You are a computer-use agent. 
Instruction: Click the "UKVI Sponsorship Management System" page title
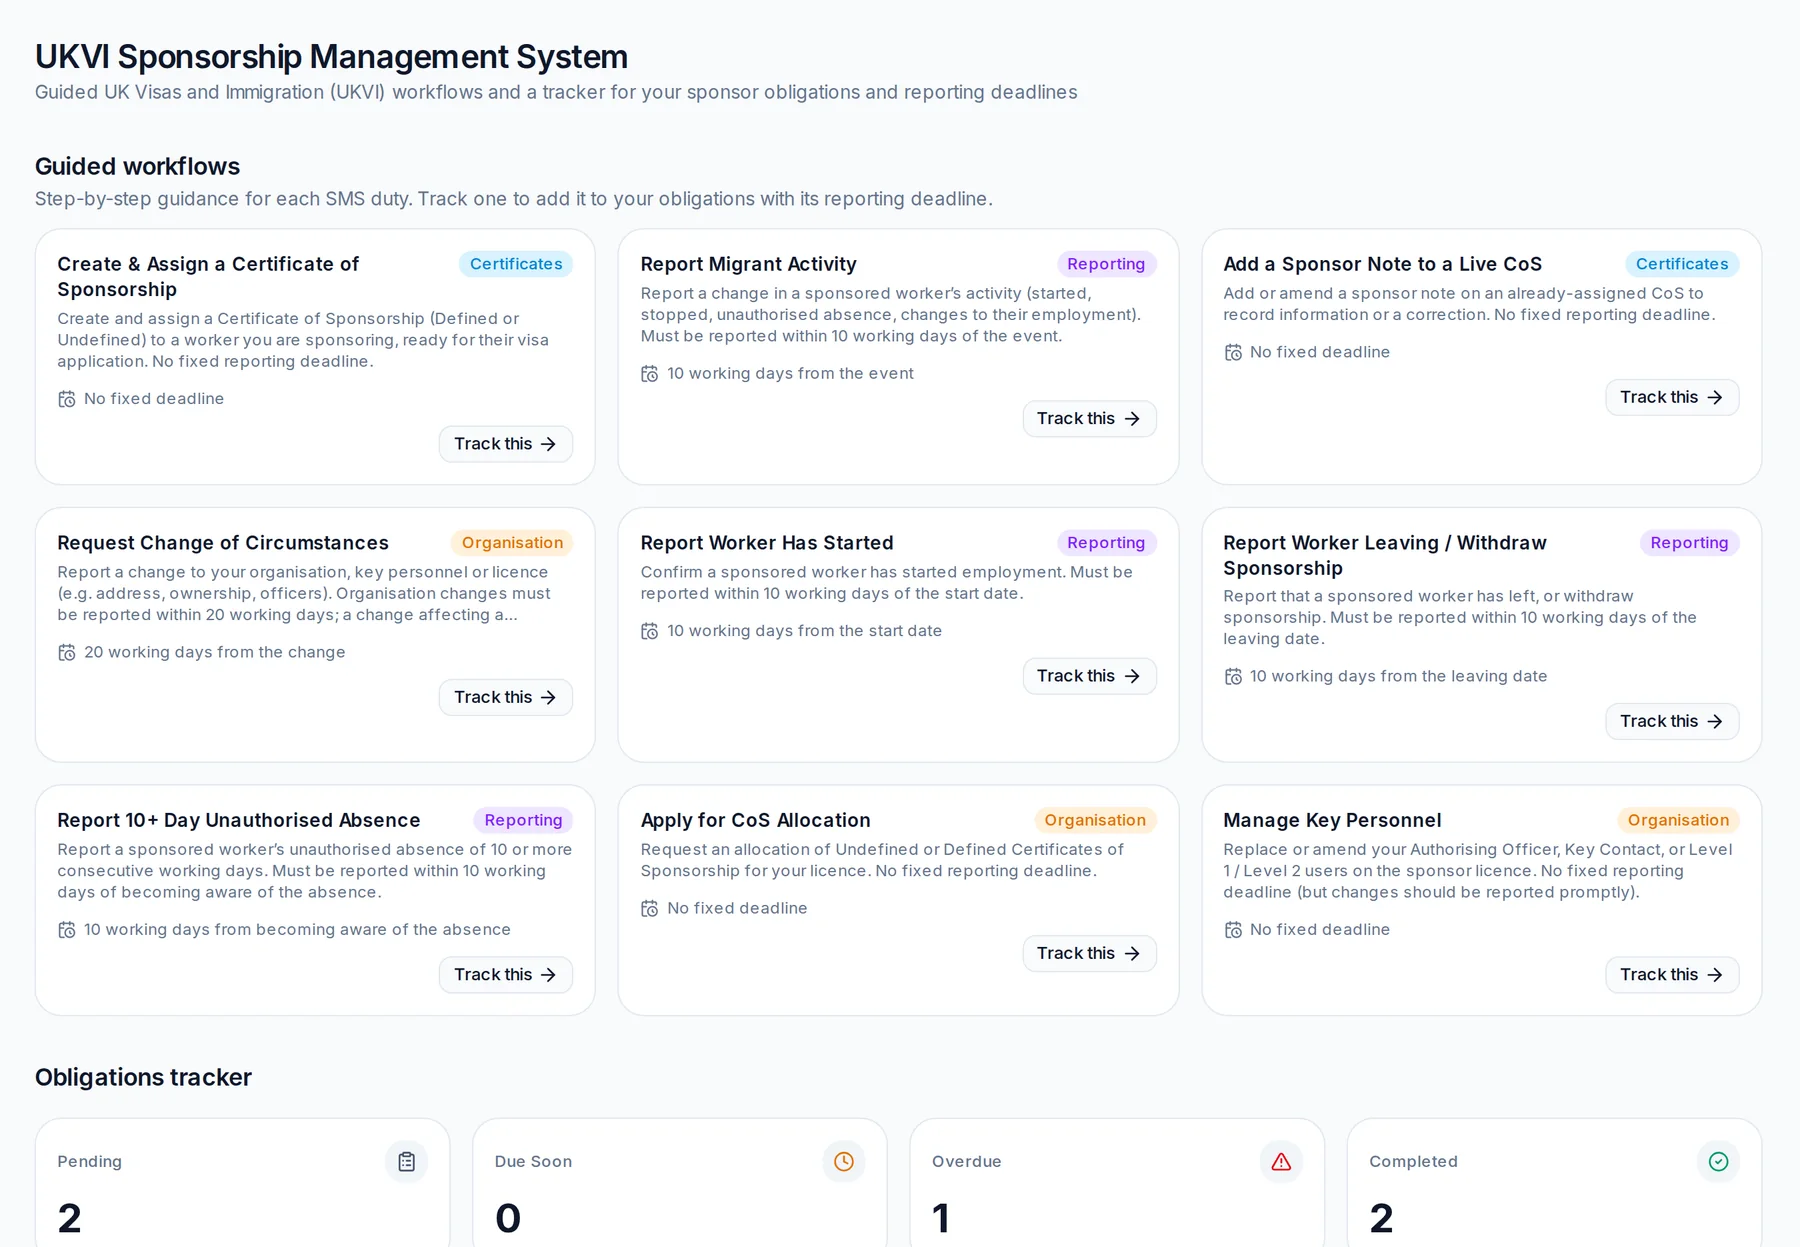(331, 57)
